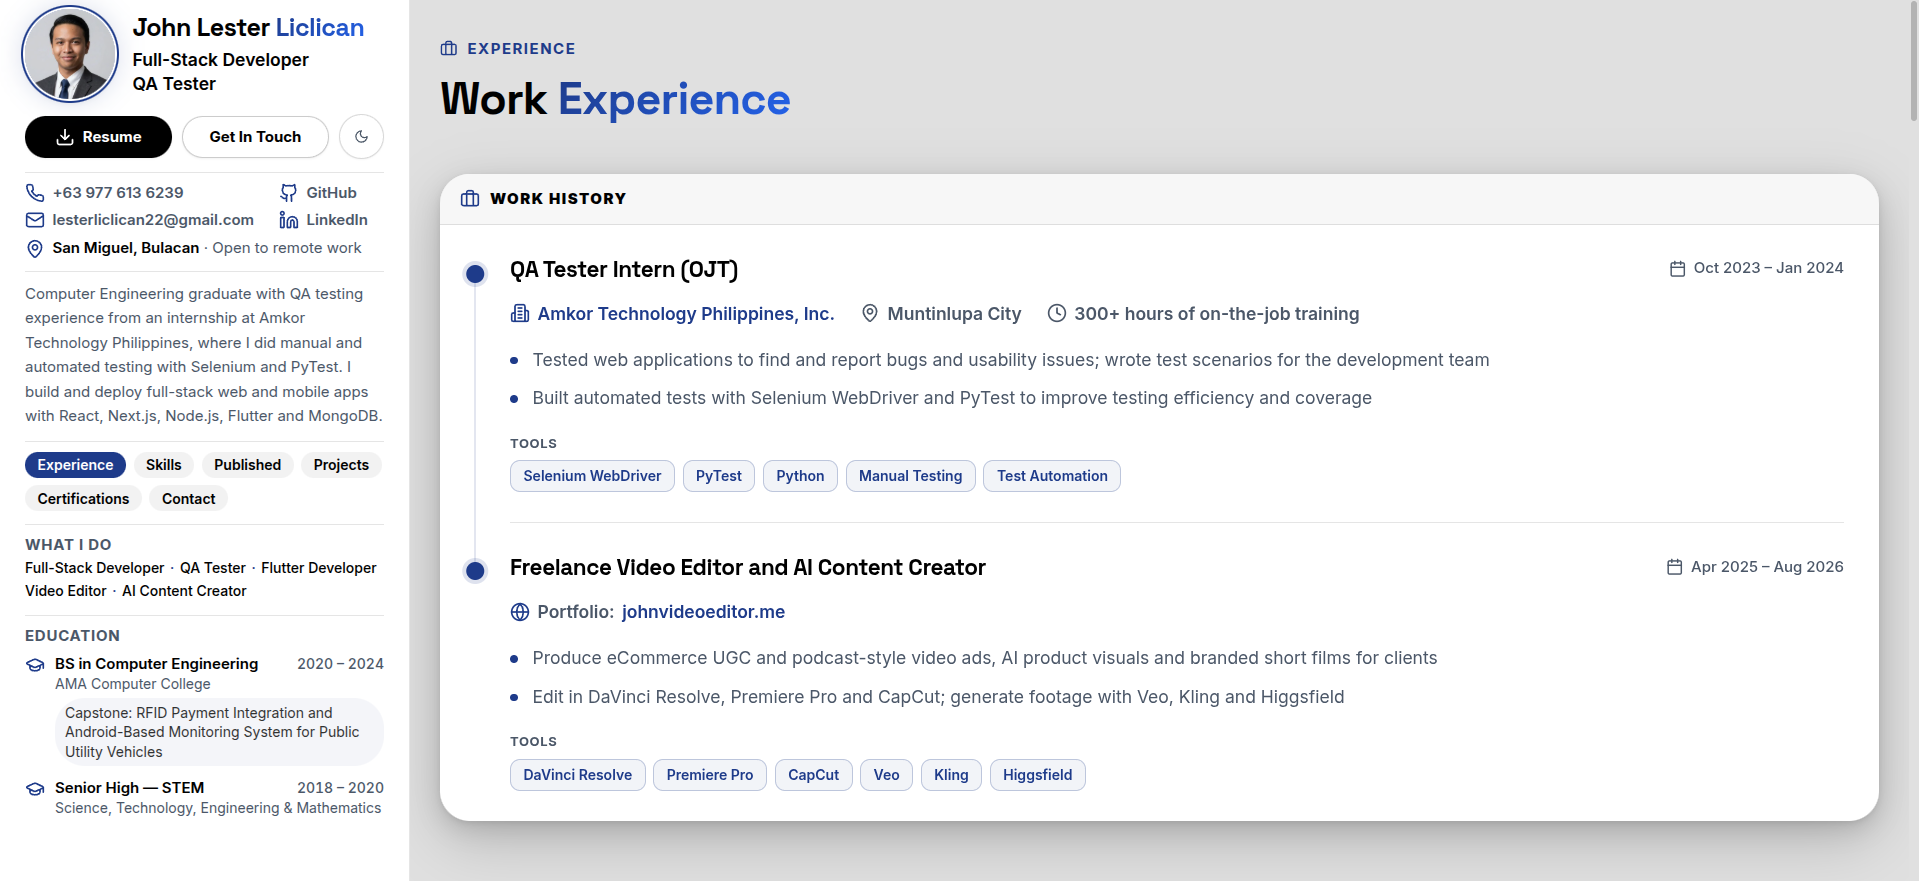The width and height of the screenshot is (1919, 881).
Task: Download the Resume
Action: (98, 137)
